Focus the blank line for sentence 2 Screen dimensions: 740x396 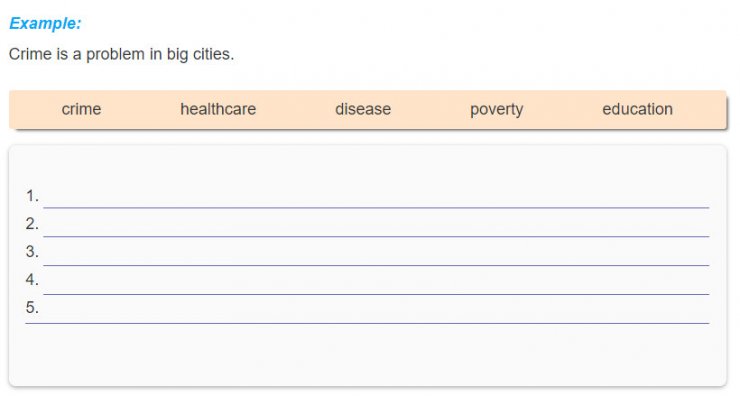click(376, 226)
